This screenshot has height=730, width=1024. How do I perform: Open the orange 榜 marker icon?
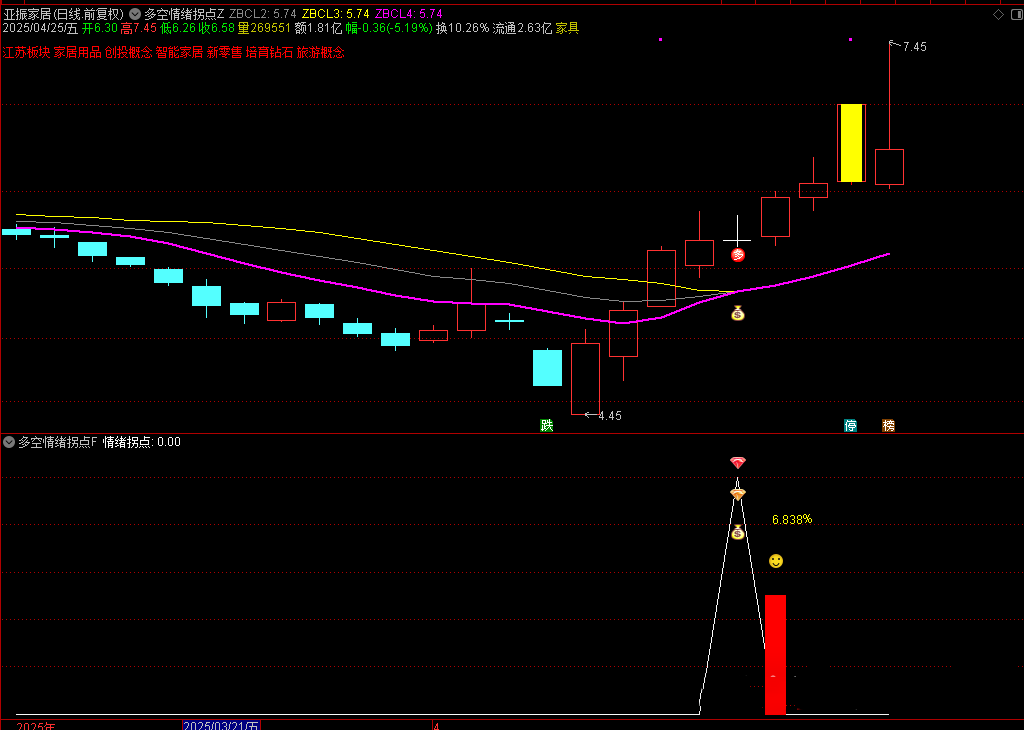point(888,425)
